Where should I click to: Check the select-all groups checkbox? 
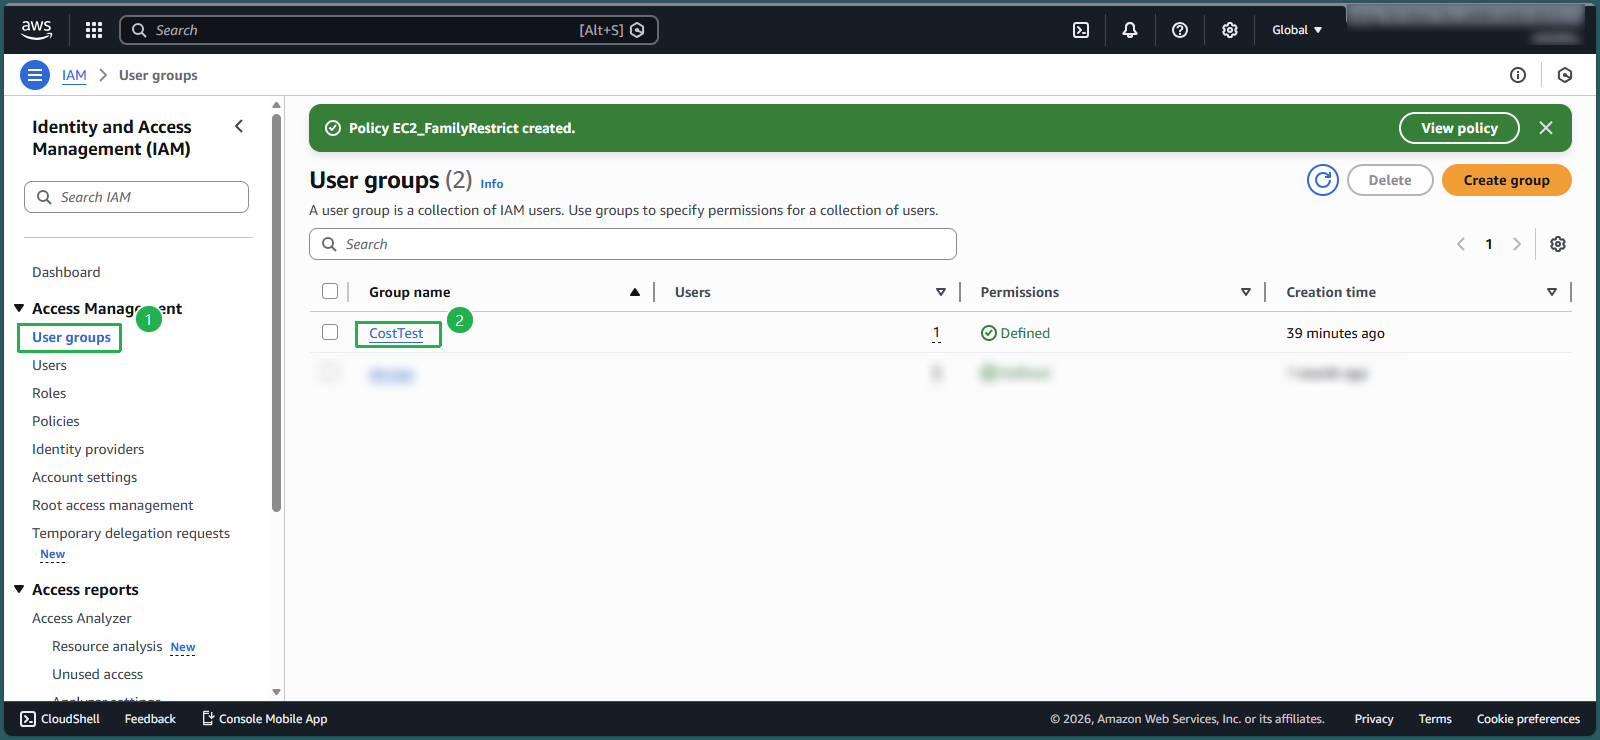[x=330, y=291]
